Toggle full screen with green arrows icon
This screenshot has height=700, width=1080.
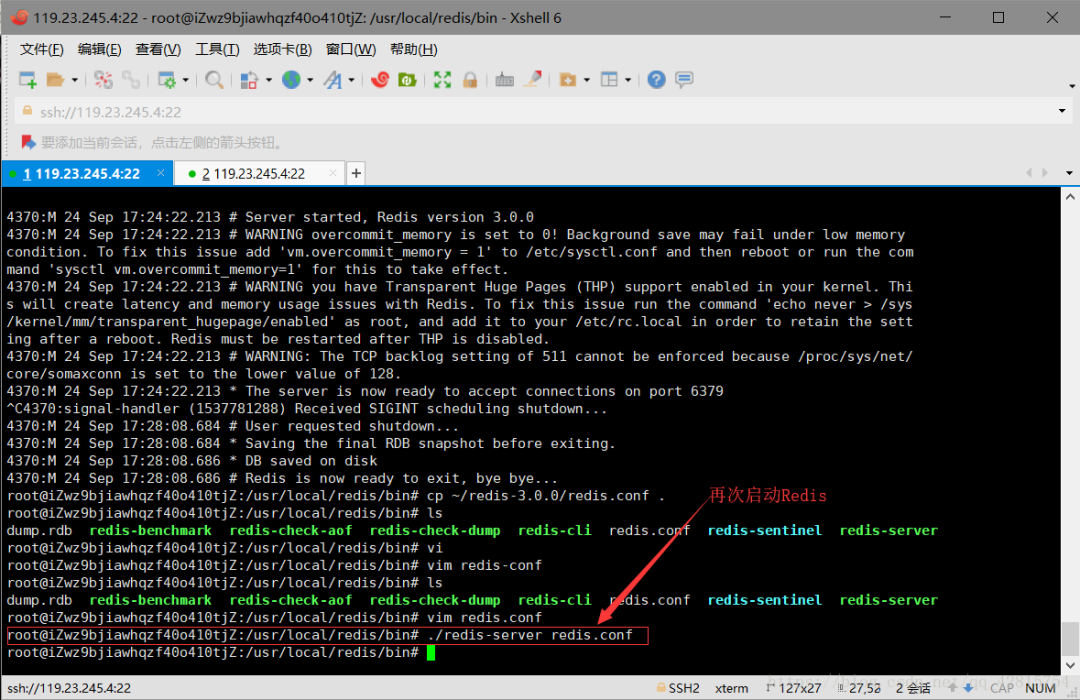coord(442,80)
